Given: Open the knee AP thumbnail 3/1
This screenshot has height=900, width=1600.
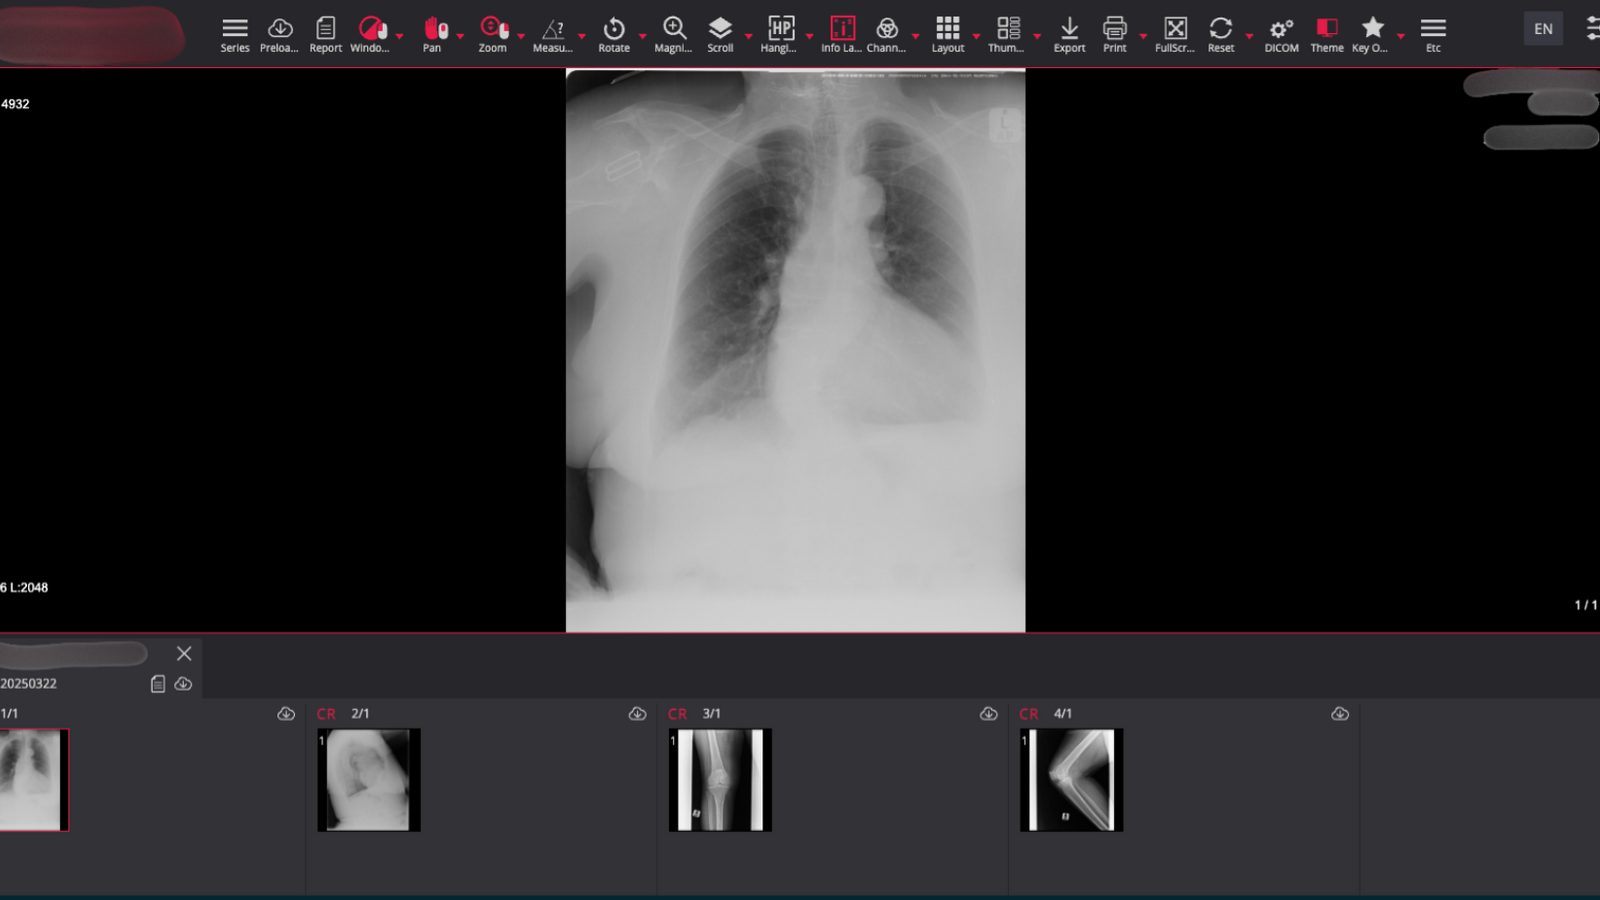Looking at the screenshot, I should tap(720, 780).
